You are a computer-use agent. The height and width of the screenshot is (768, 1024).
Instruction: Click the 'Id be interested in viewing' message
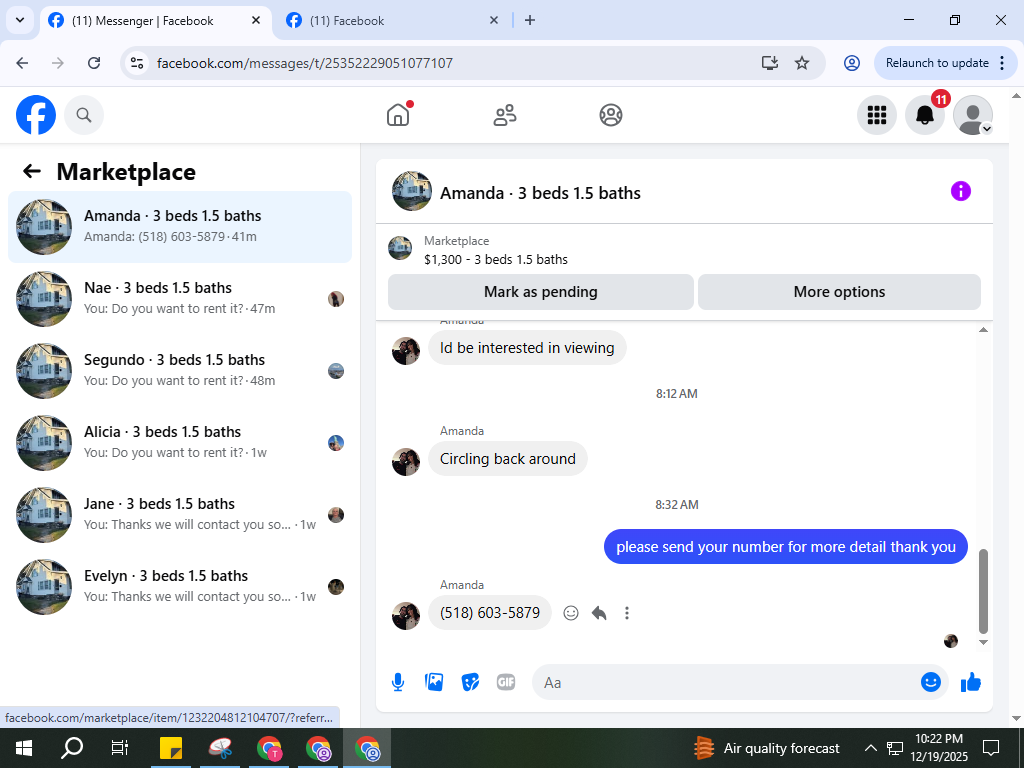[x=527, y=347]
